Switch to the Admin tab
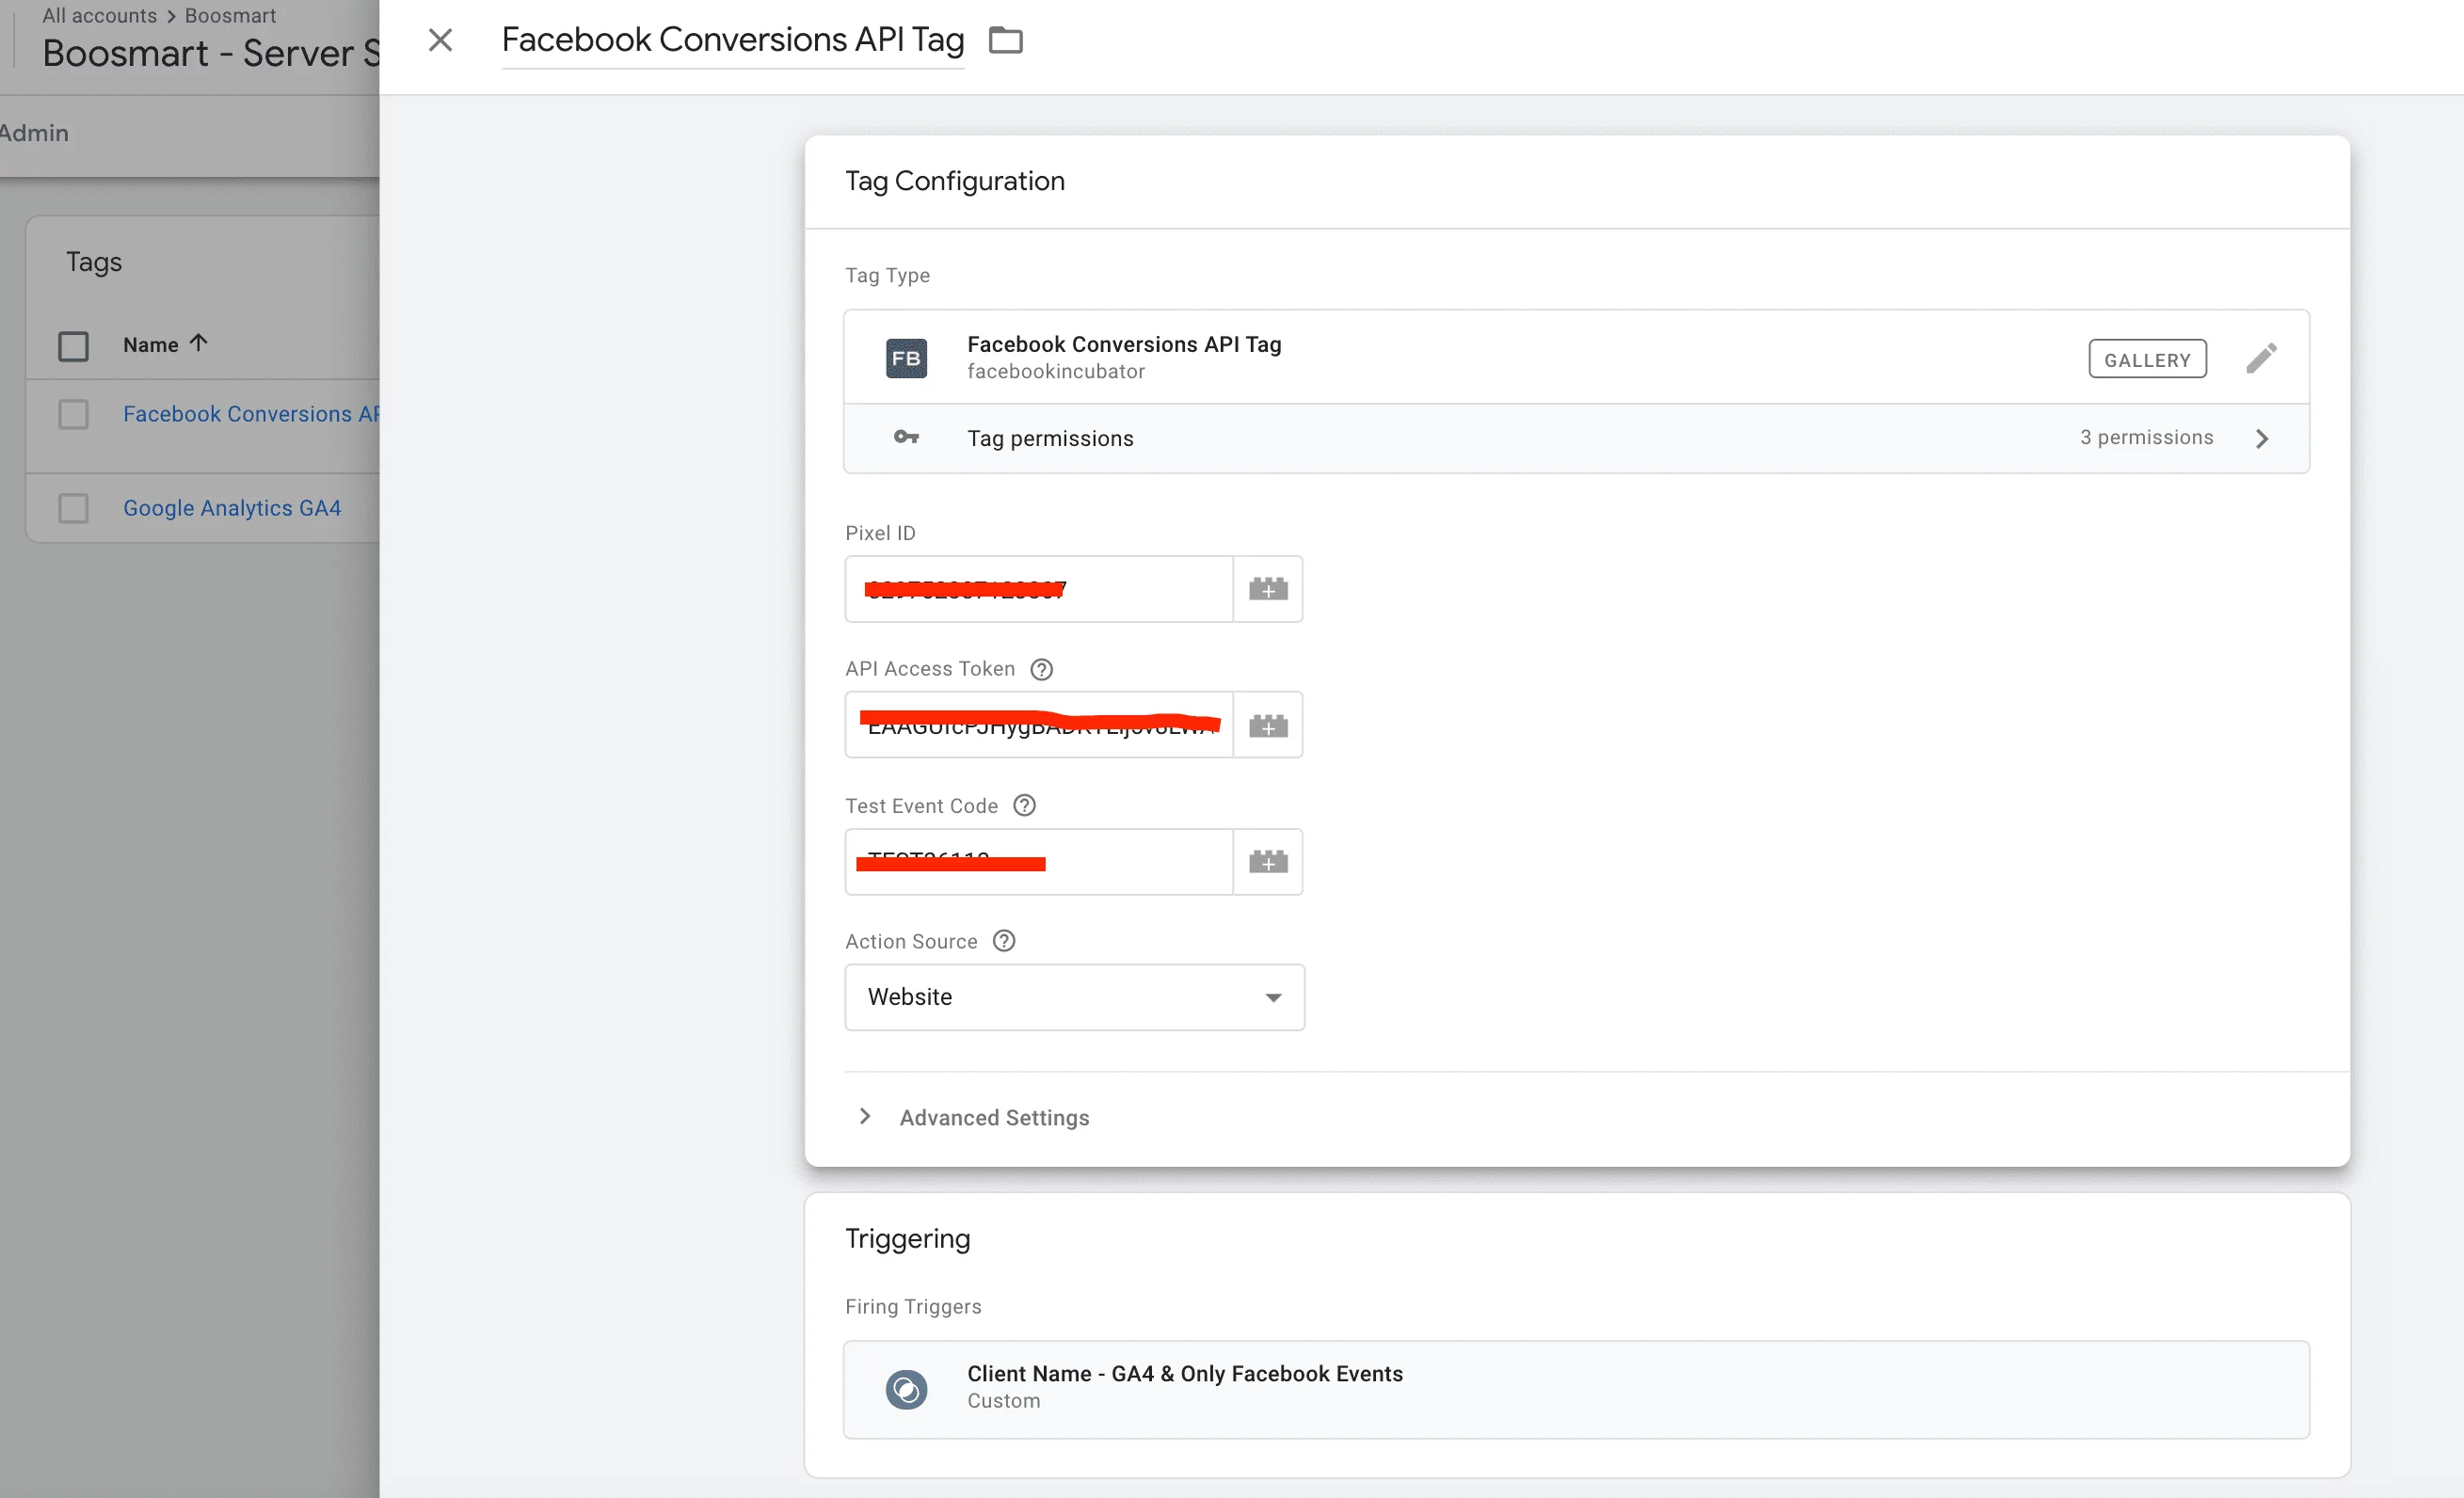 pyautogui.click(x=34, y=133)
